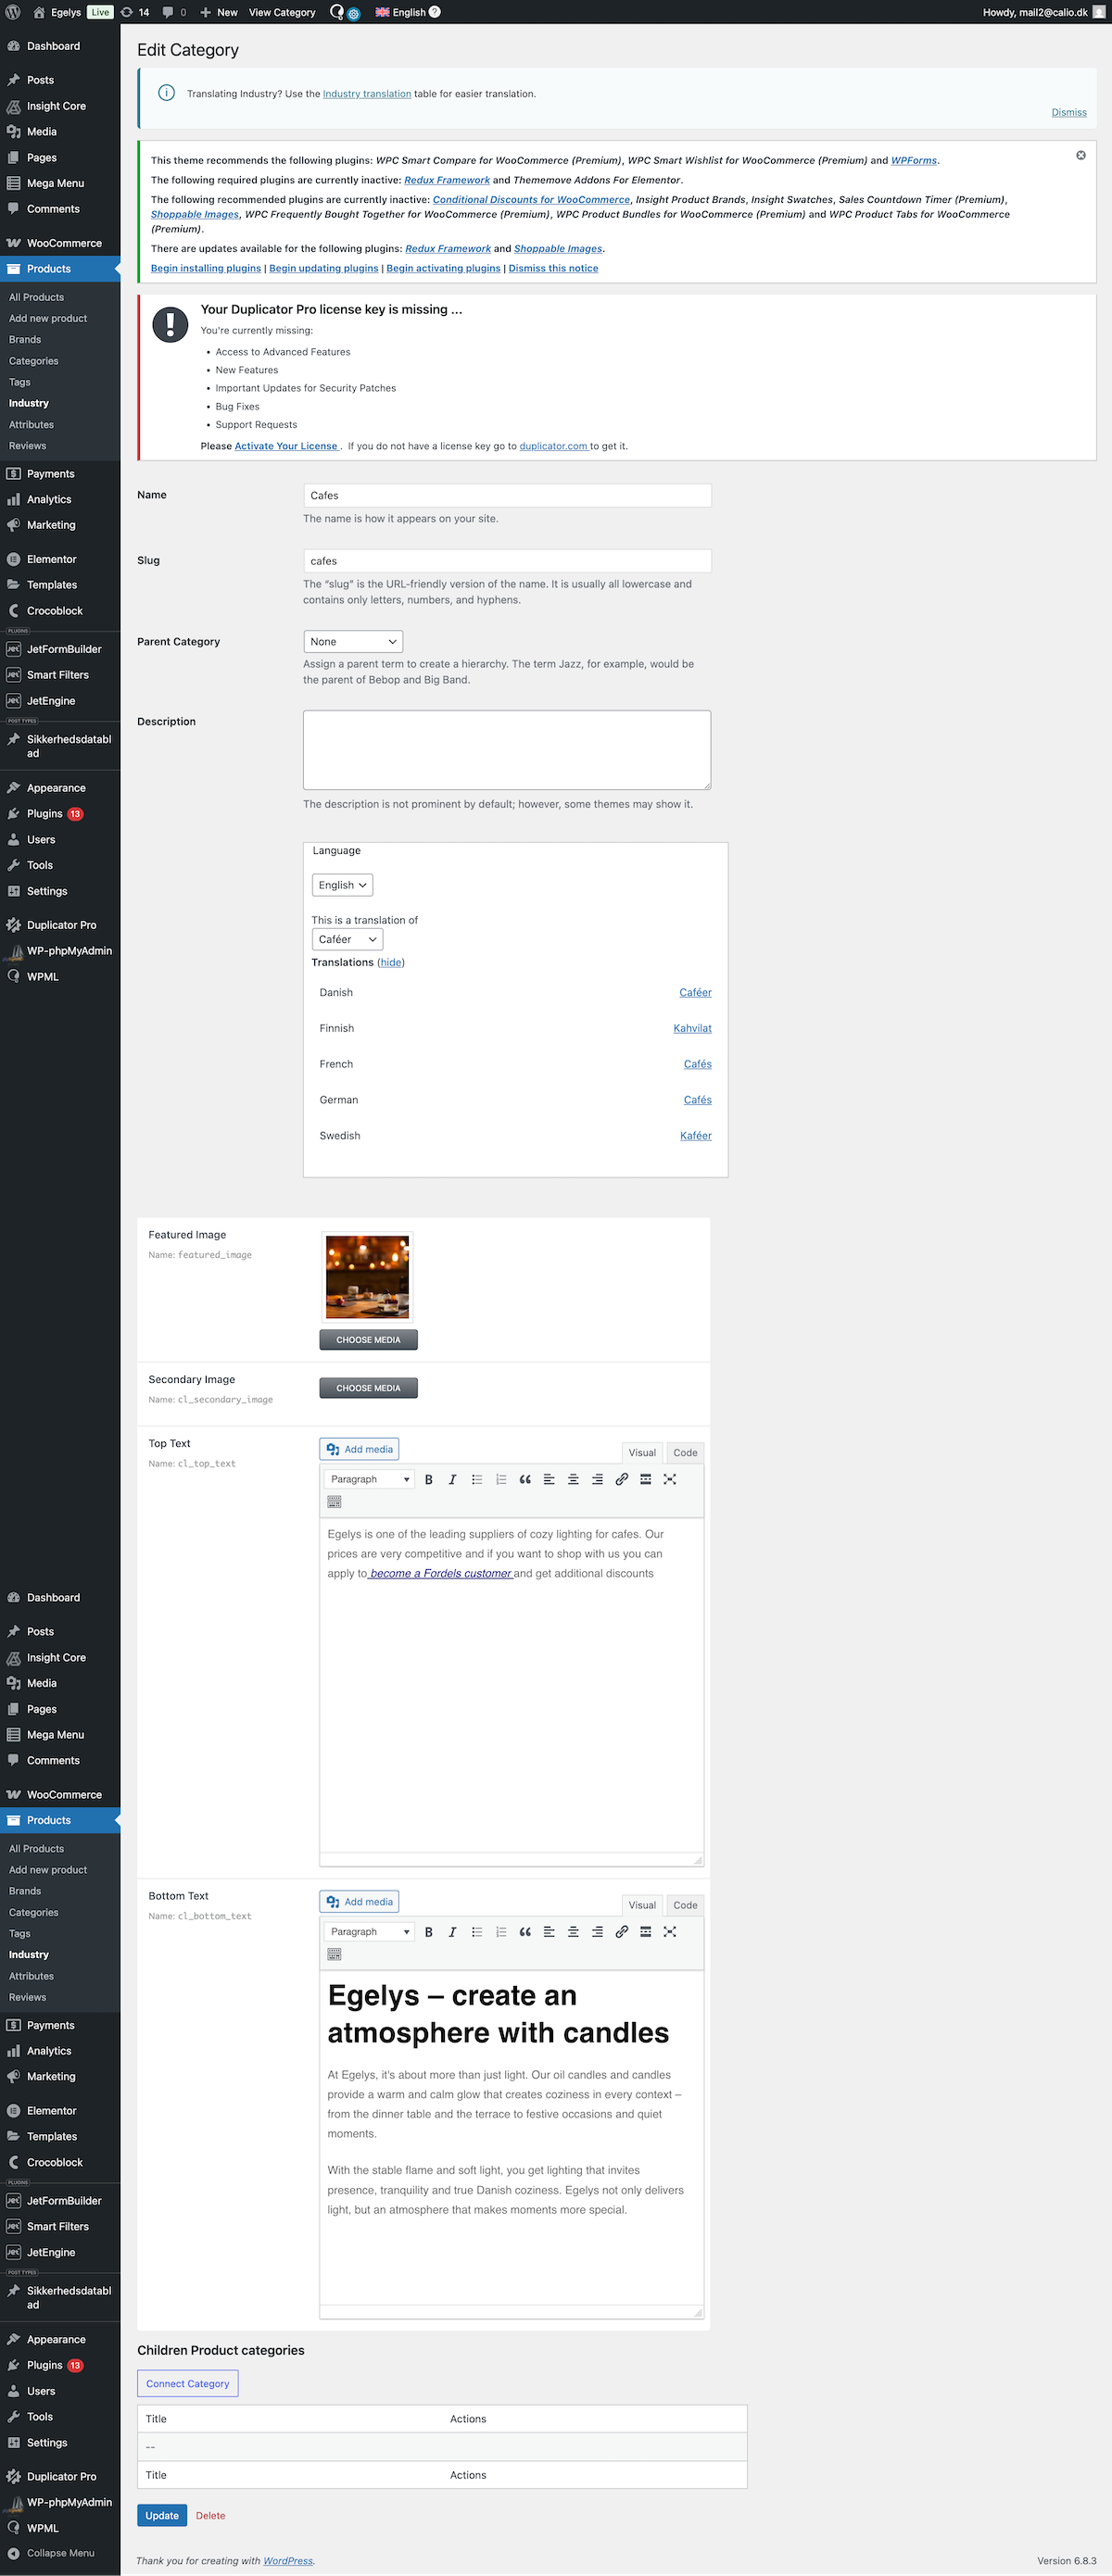1112x2576 pixels.
Task: Insert a numbered list in the Top Text editor
Action: click(x=501, y=1479)
